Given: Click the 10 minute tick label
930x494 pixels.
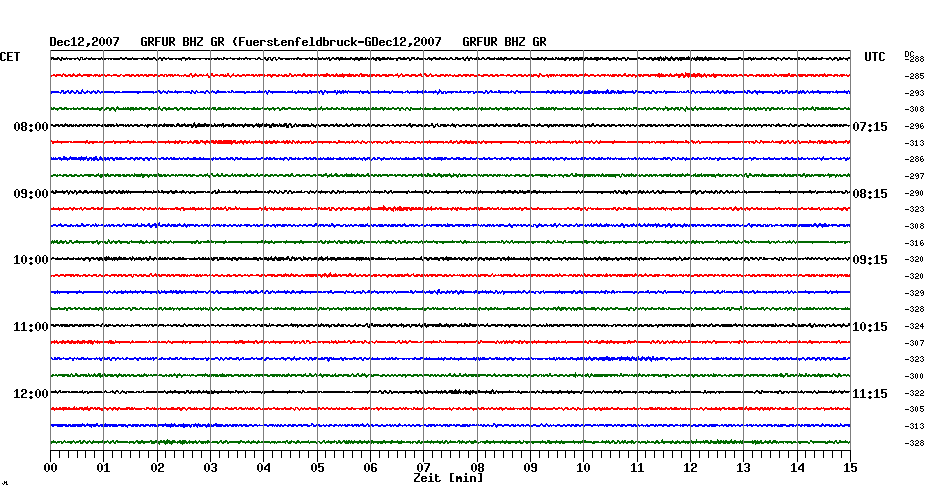Looking at the screenshot, I should [x=584, y=468].
